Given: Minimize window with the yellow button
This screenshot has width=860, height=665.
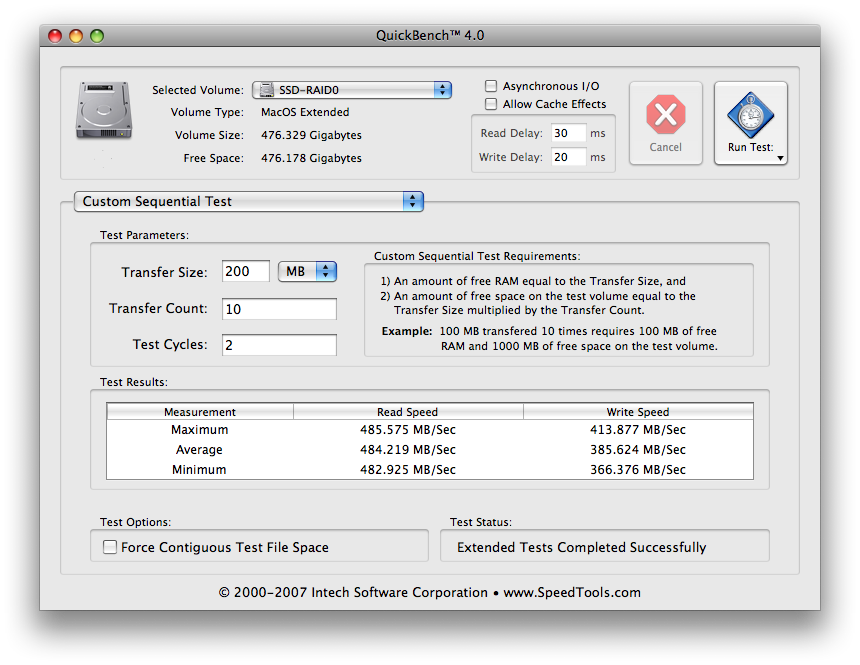Looking at the screenshot, I should coord(76,36).
